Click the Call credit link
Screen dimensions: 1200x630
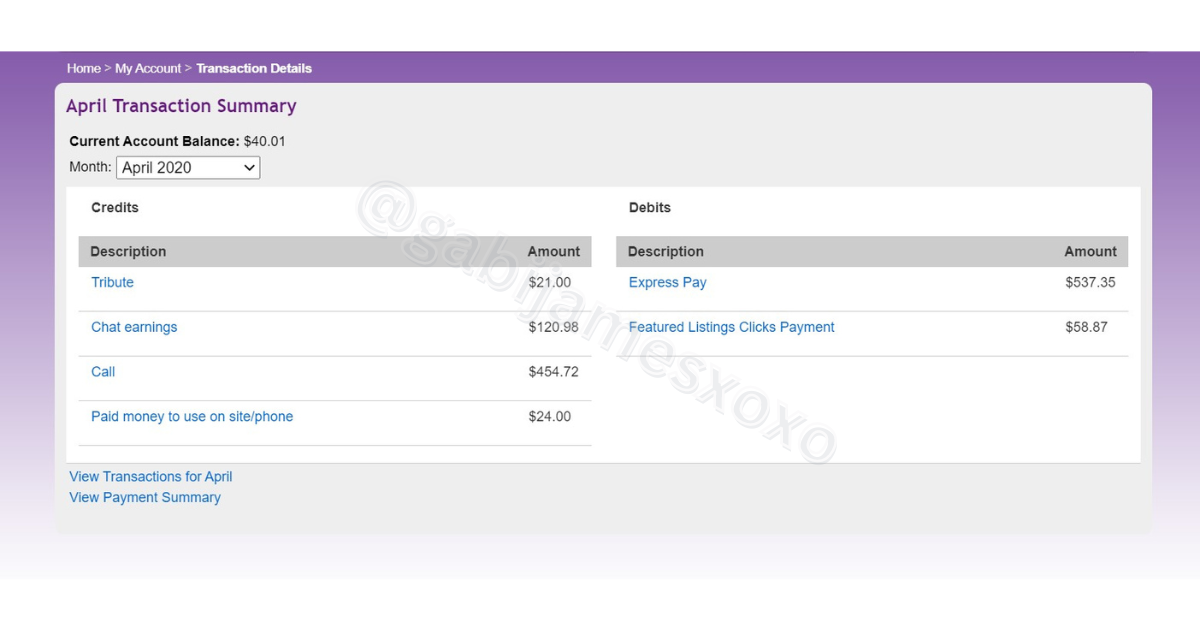[x=103, y=372]
